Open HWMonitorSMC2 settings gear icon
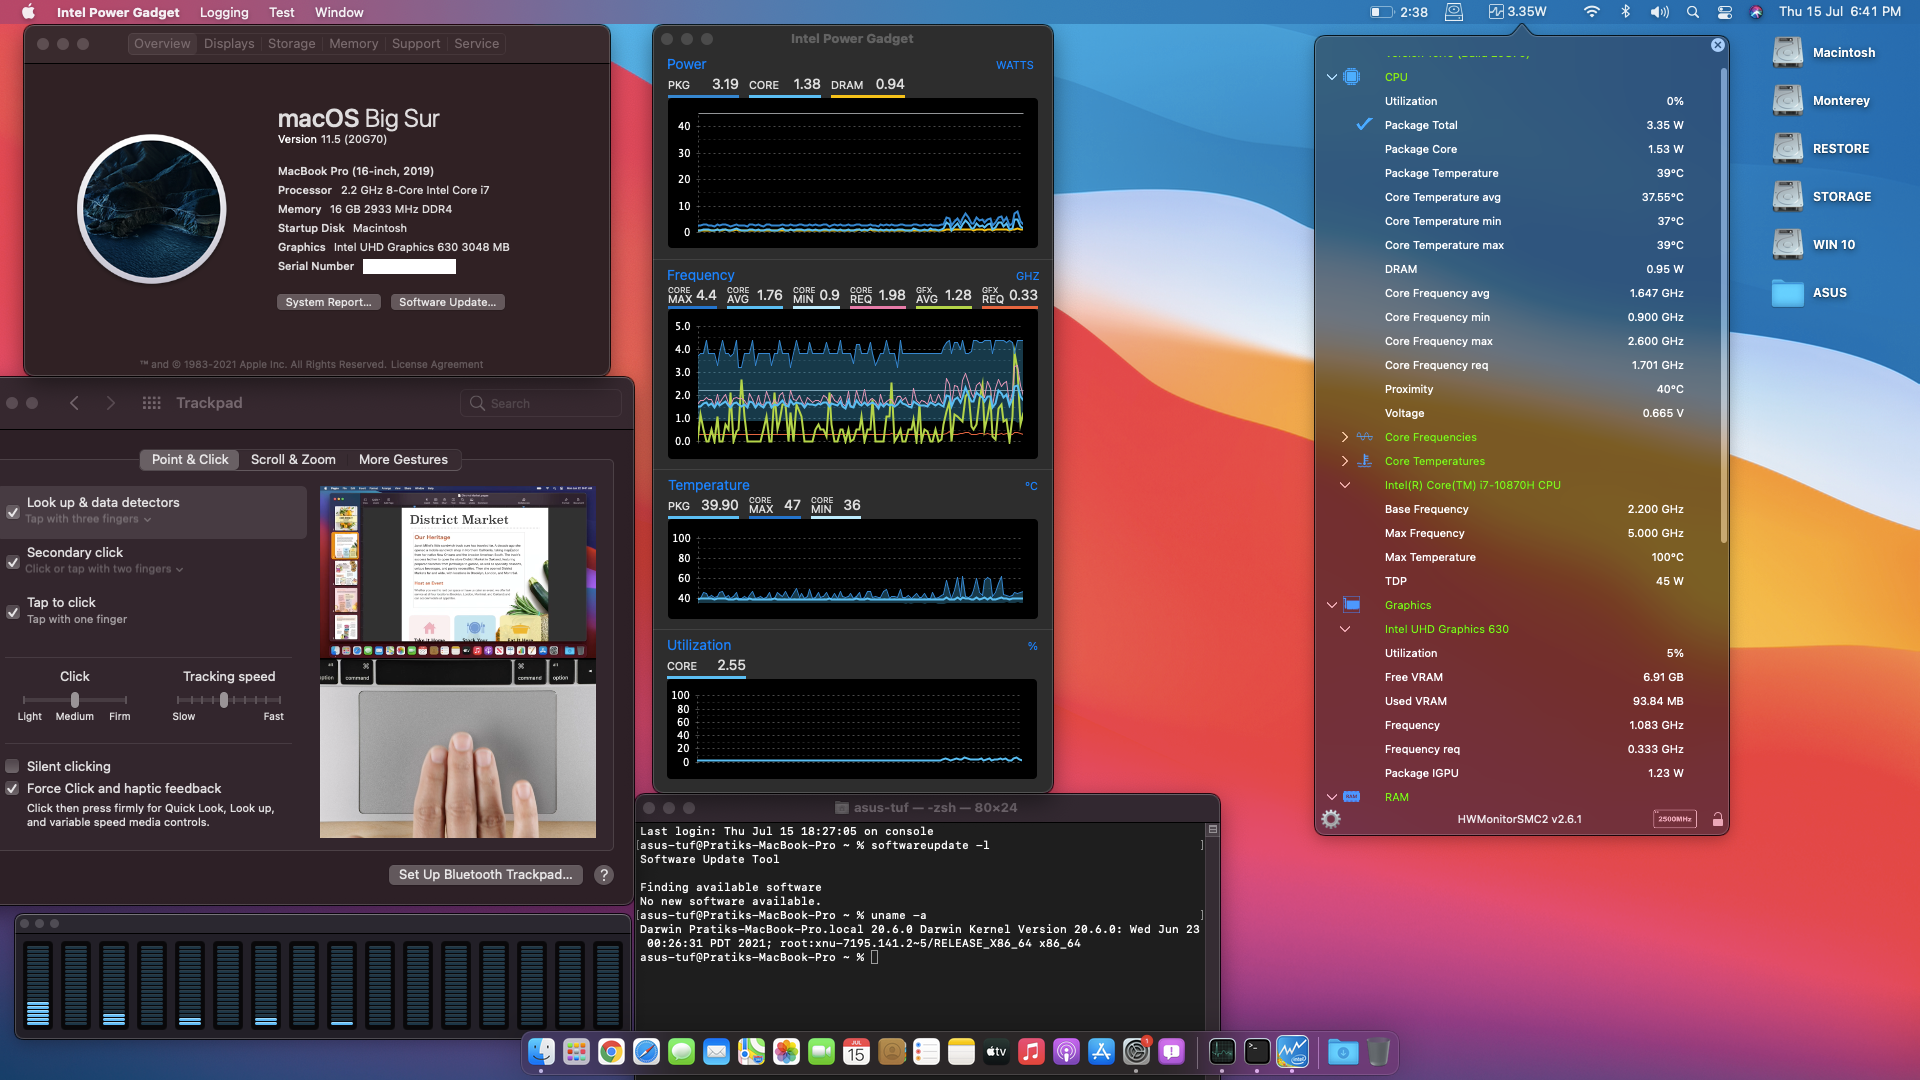The width and height of the screenshot is (1920, 1080). pyautogui.click(x=1331, y=819)
